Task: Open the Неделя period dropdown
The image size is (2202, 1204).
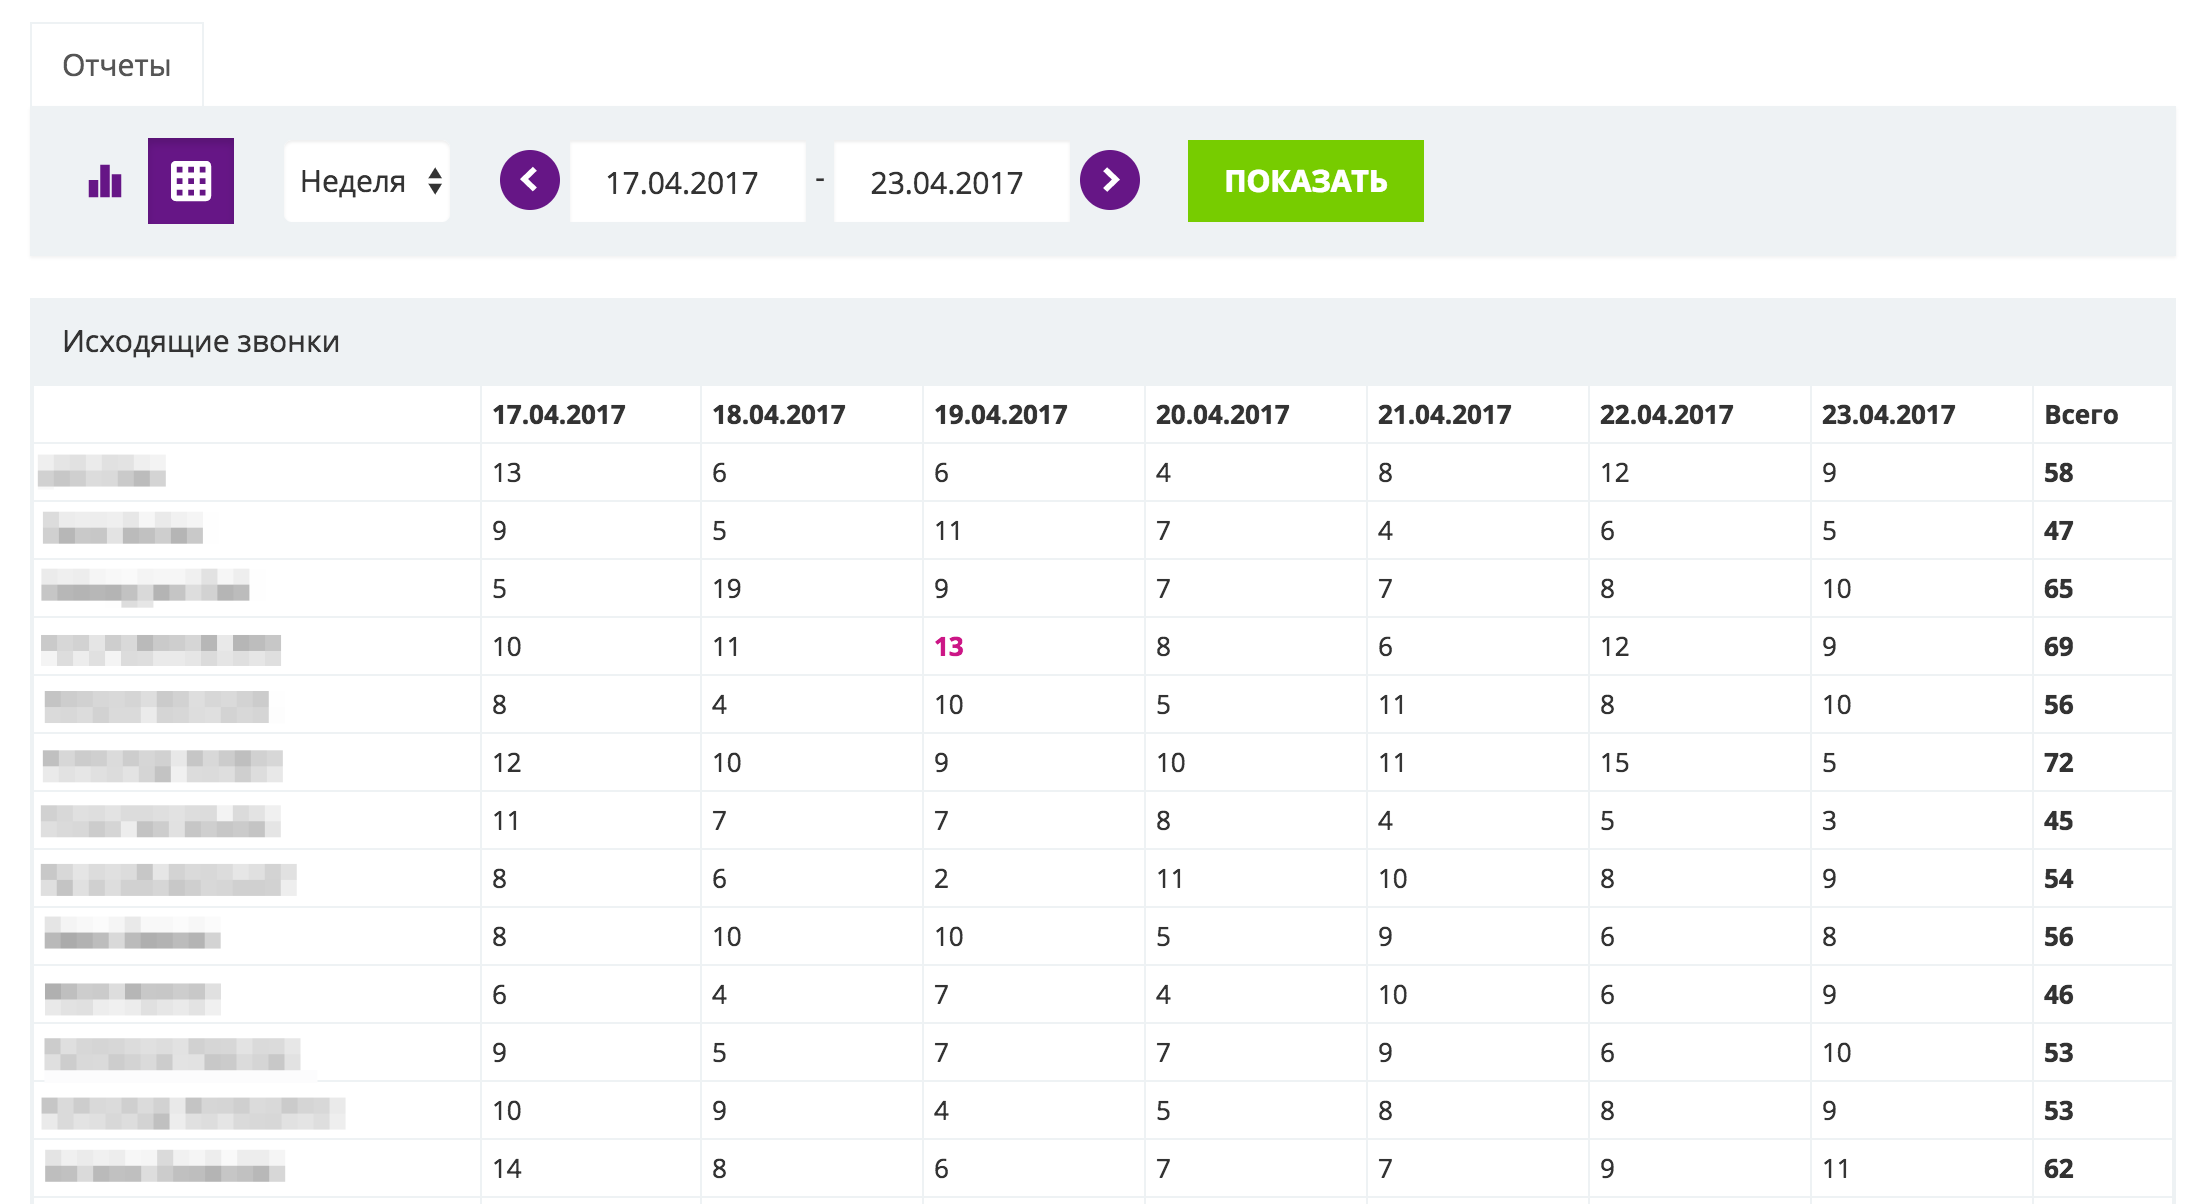Action: tap(367, 182)
